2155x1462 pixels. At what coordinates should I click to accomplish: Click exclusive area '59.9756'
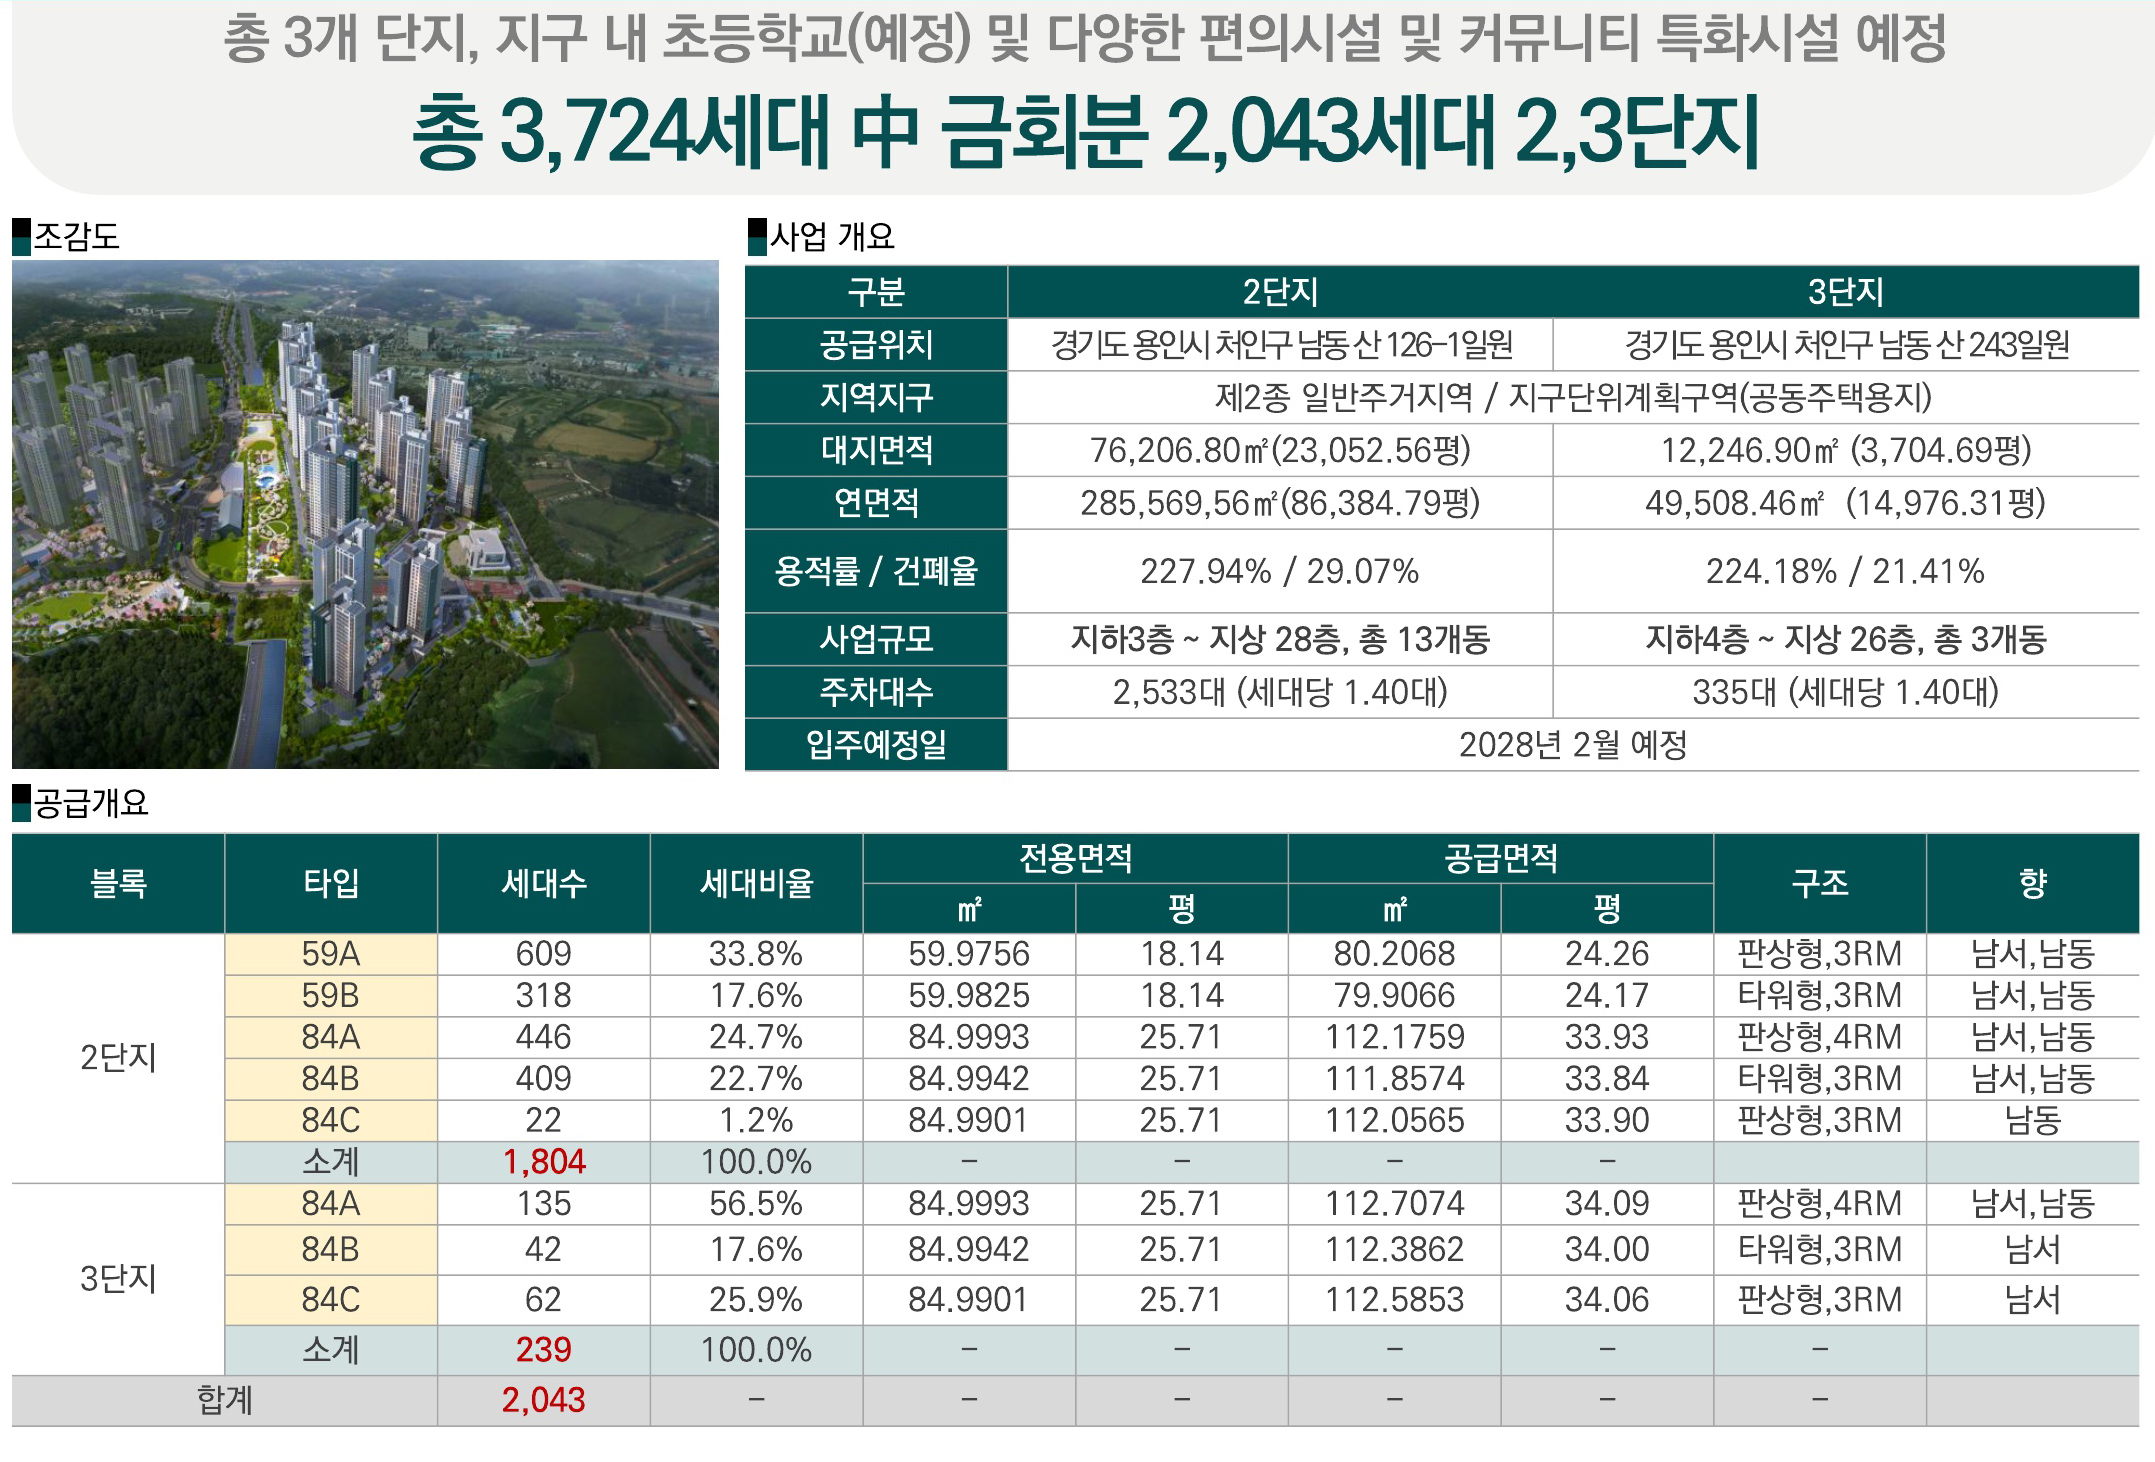[x=969, y=954]
